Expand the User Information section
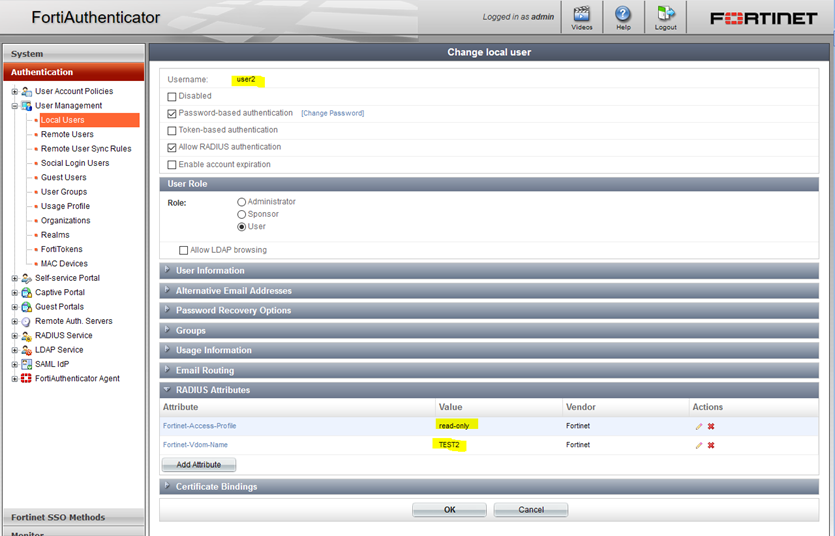Screen dimensions: 835x536 (x=210, y=270)
